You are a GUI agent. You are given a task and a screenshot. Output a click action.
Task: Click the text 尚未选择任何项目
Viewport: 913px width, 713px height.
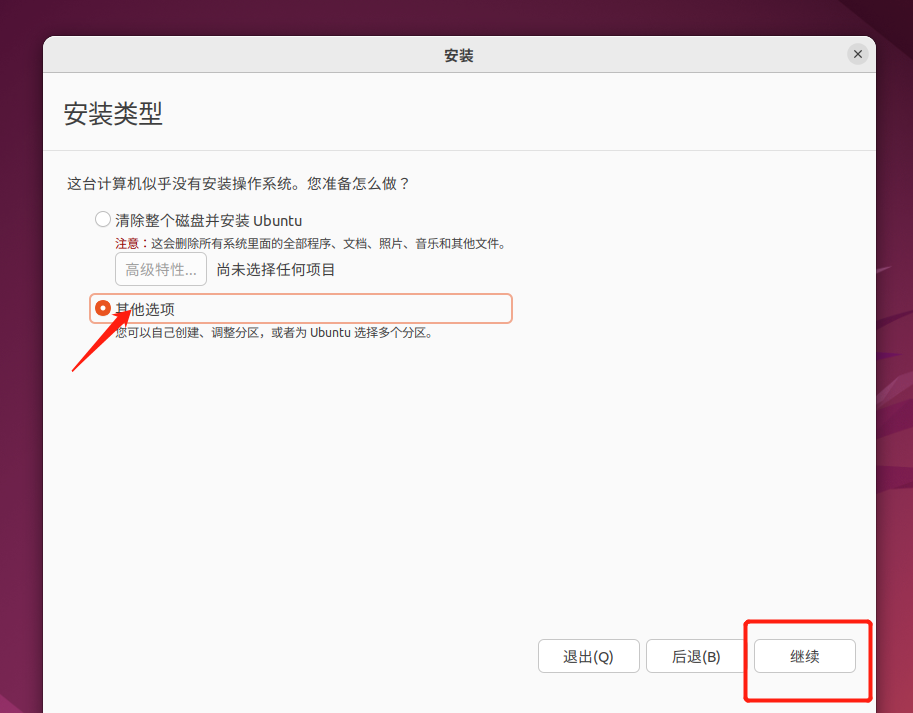[276, 269]
